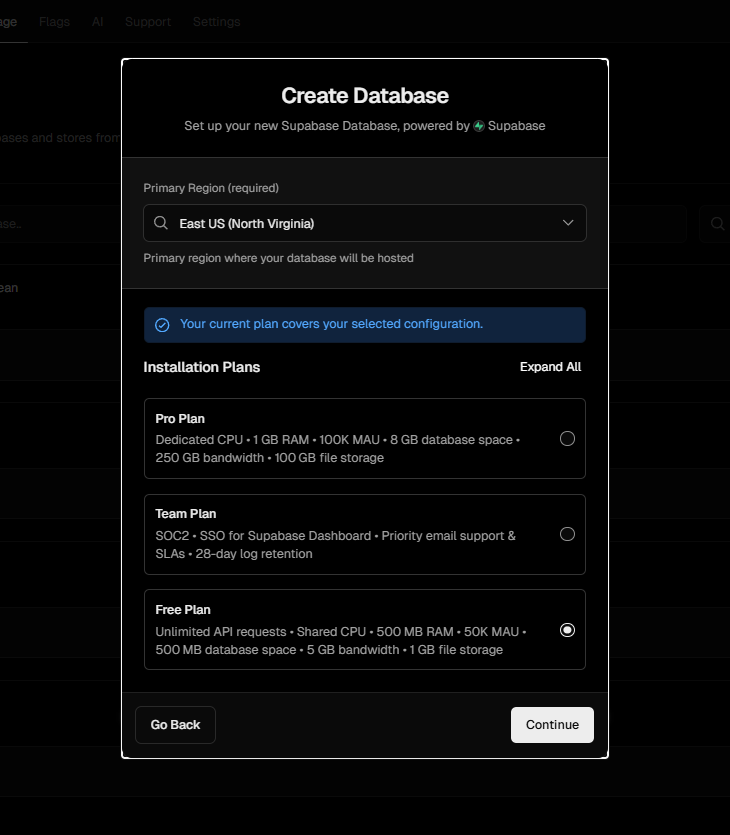Click the Continue button
The image size is (730, 835).
(552, 725)
